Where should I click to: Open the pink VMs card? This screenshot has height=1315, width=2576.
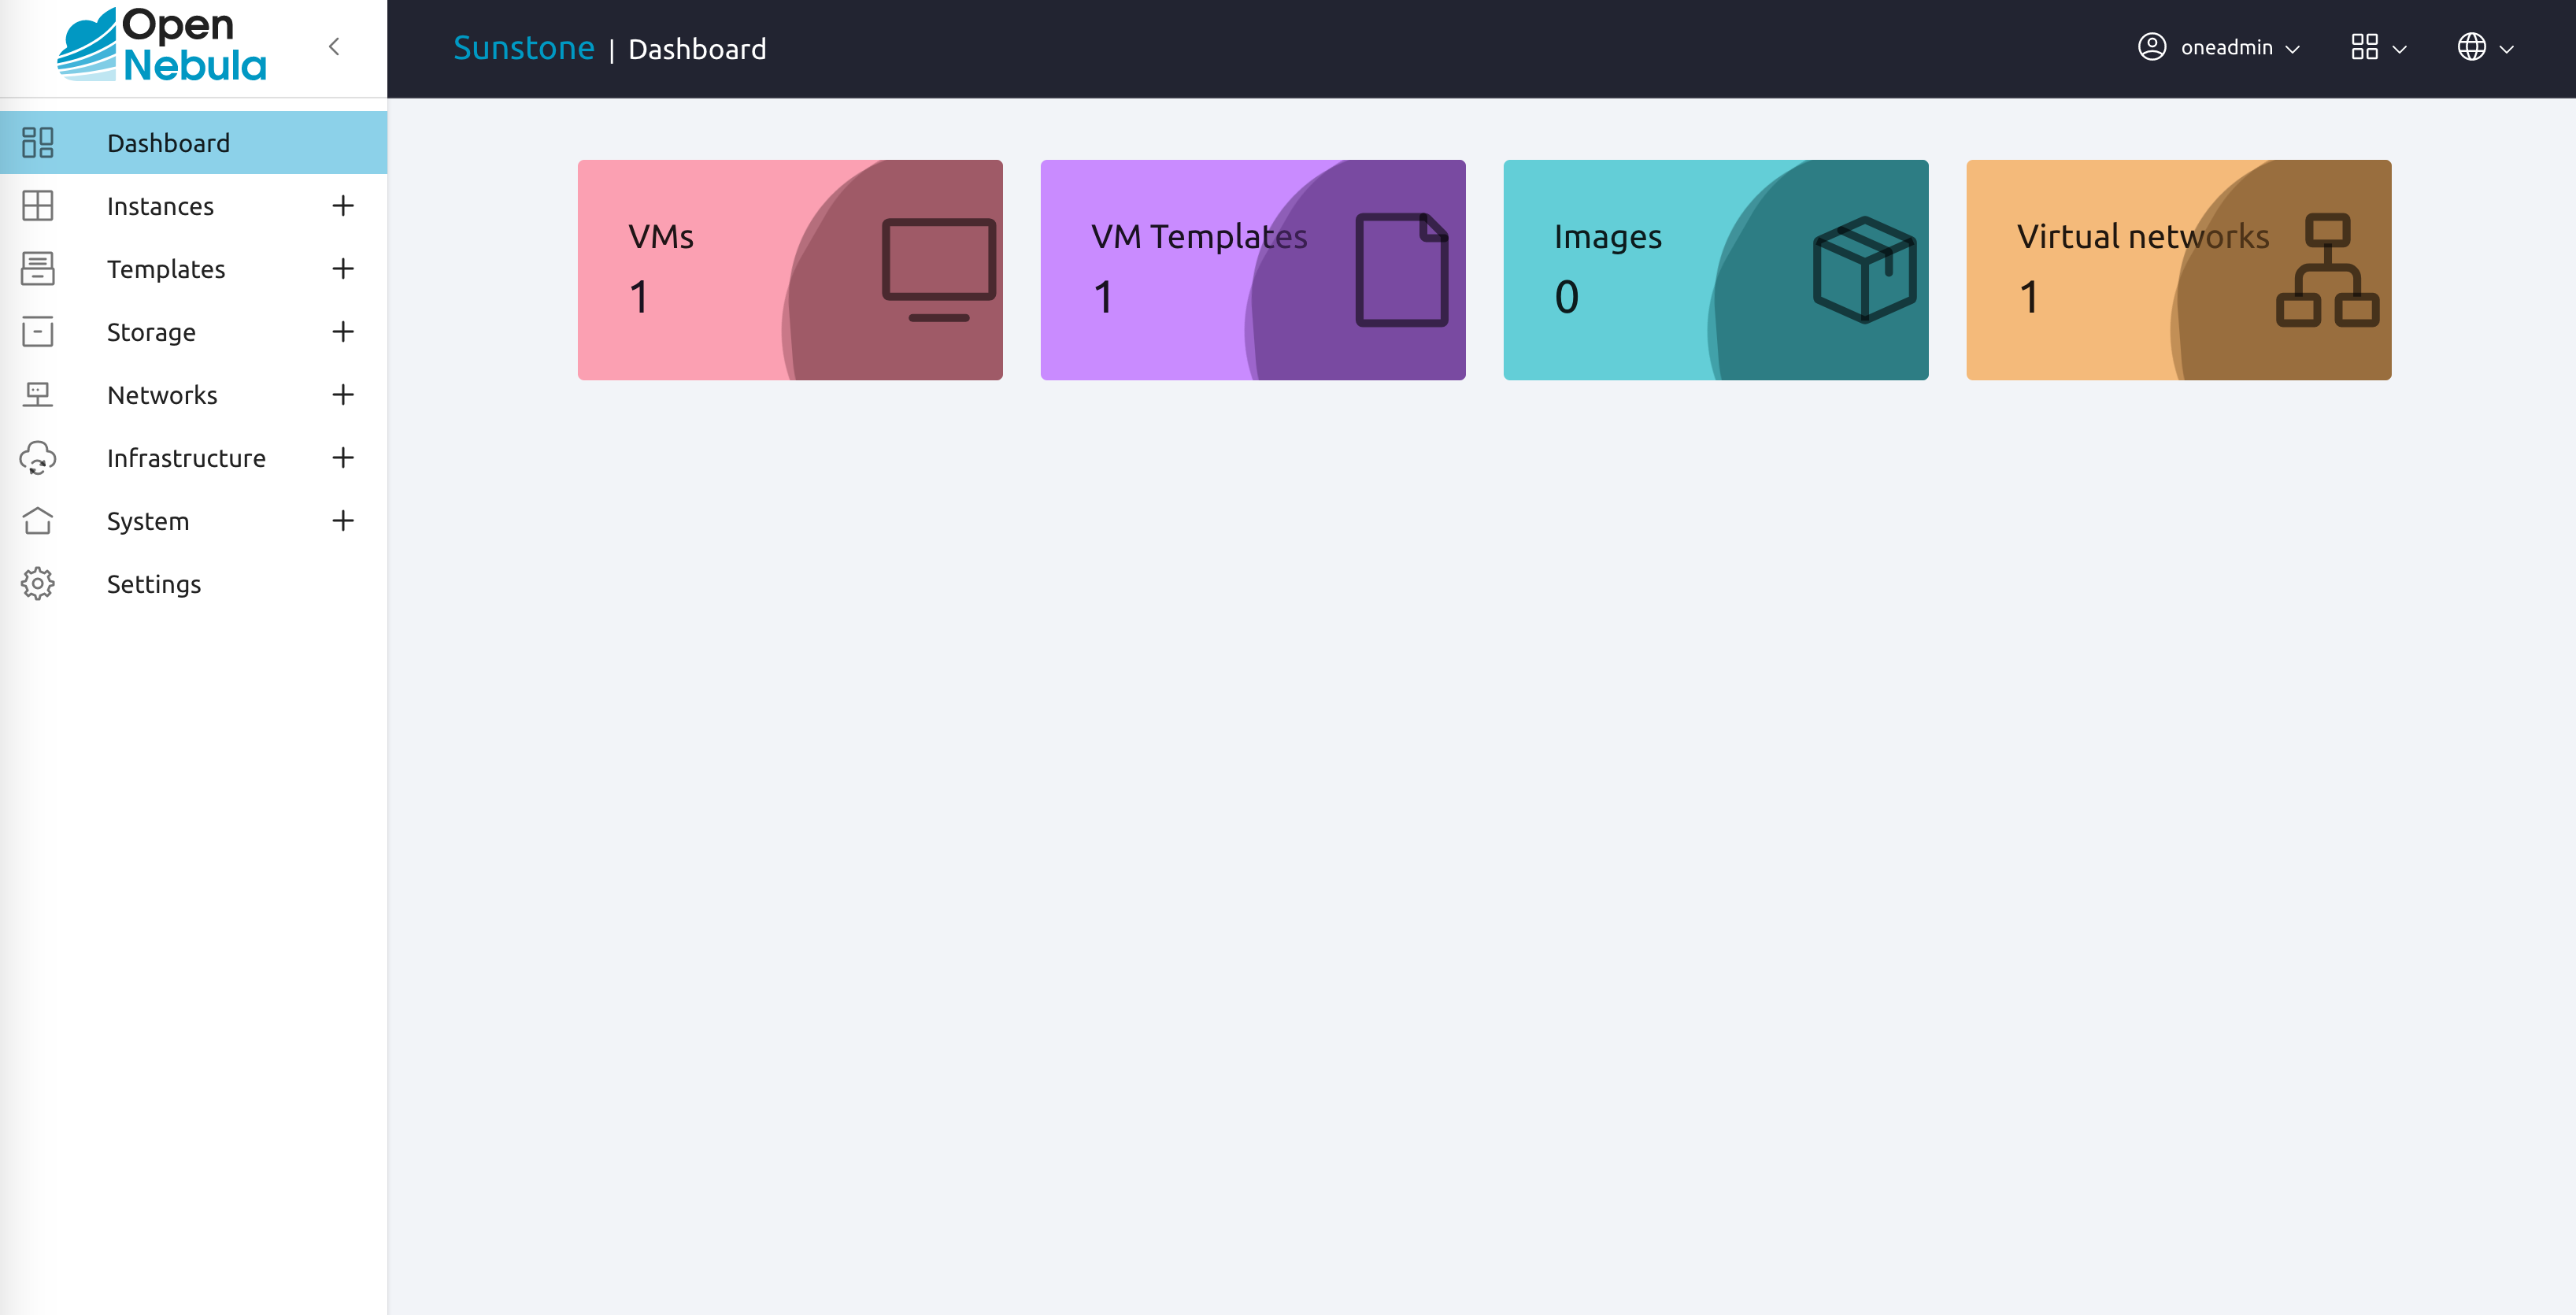point(790,270)
